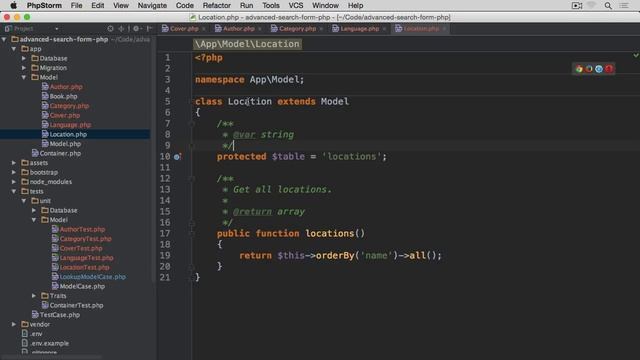Click the orderBy call on line 19
This screenshot has height=360, width=640.
point(335,256)
